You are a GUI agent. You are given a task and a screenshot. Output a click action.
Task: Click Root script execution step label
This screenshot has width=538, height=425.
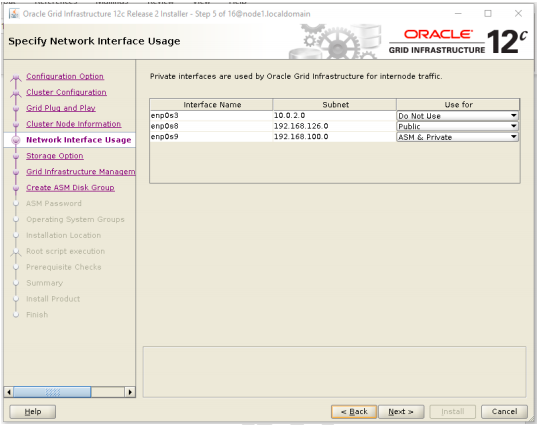tap(66, 251)
